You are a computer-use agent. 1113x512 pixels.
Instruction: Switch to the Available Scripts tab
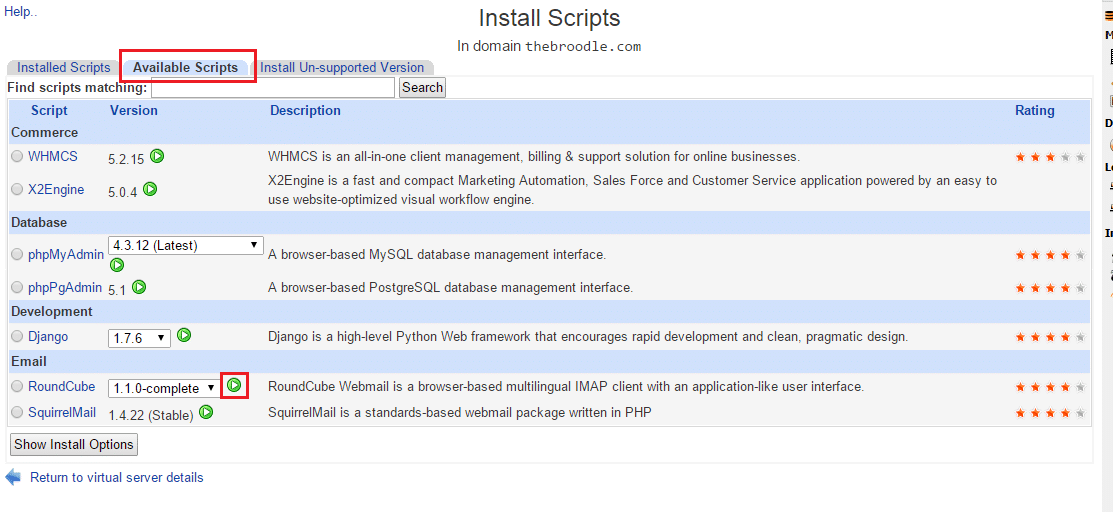(x=185, y=67)
